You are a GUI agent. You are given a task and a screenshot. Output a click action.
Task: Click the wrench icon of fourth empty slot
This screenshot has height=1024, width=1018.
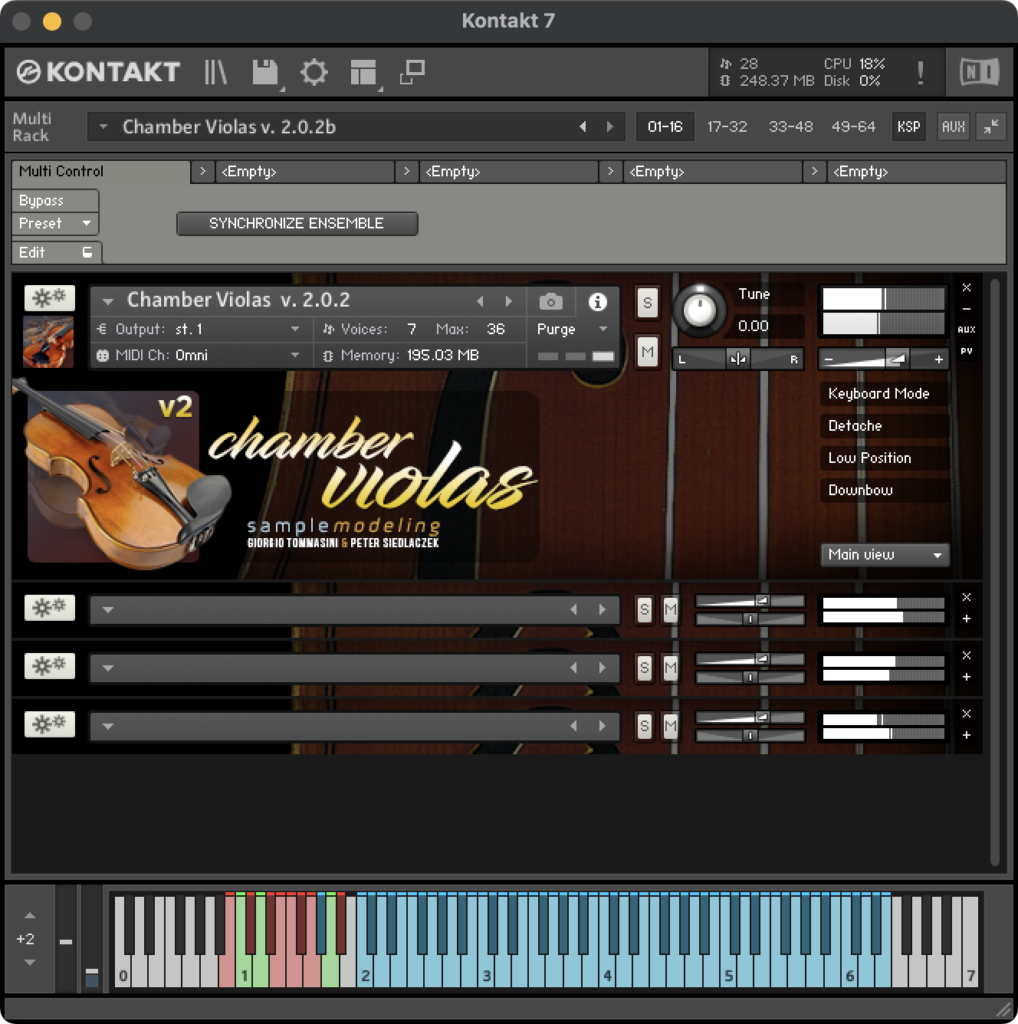click(50, 724)
